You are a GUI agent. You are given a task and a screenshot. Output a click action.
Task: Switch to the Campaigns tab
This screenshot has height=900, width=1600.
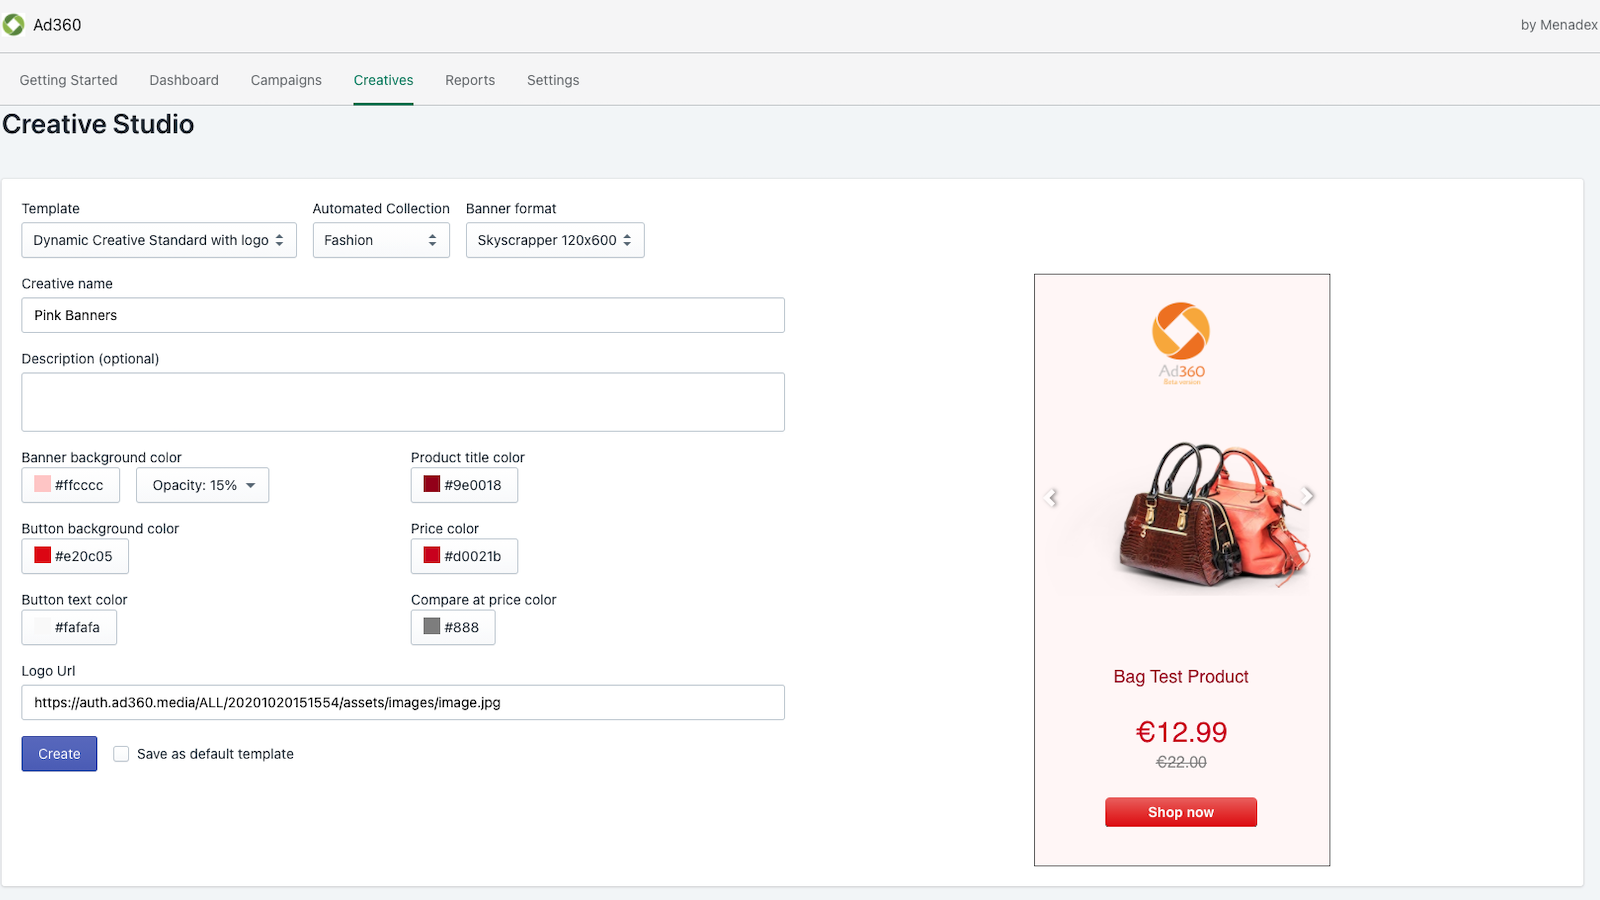[286, 80]
